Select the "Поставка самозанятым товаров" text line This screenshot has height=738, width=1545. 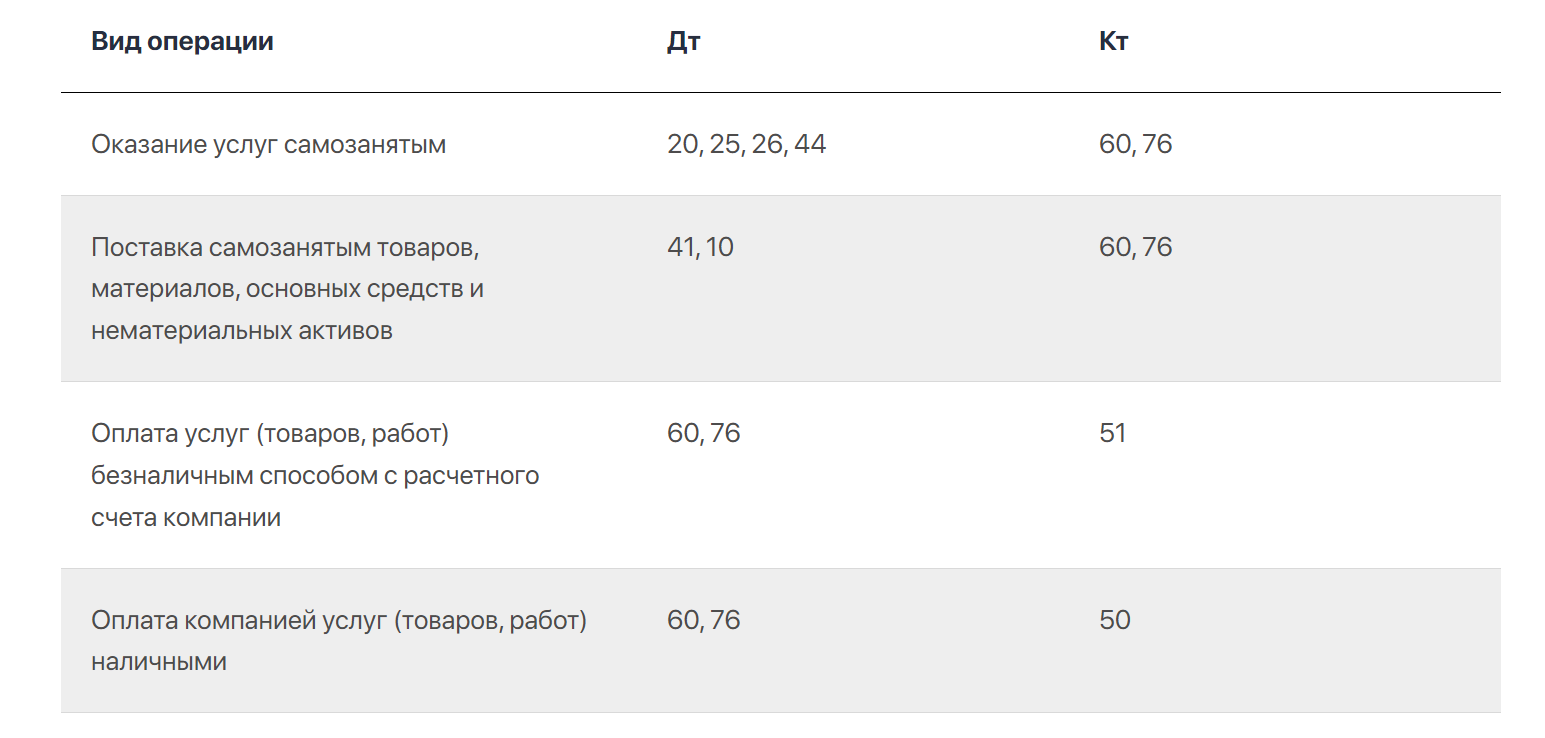point(291,247)
